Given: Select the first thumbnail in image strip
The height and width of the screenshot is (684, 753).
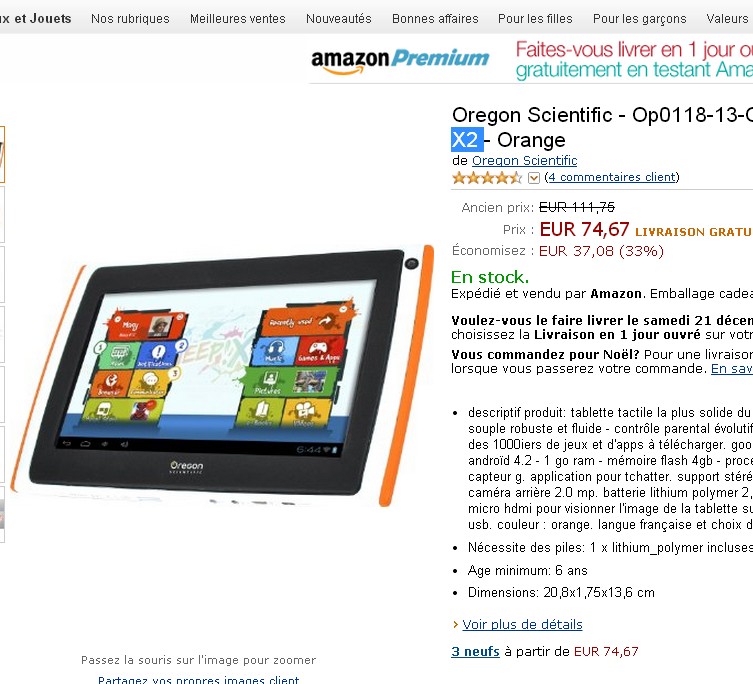Looking at the screenshot, I should (x=2, y=155).
